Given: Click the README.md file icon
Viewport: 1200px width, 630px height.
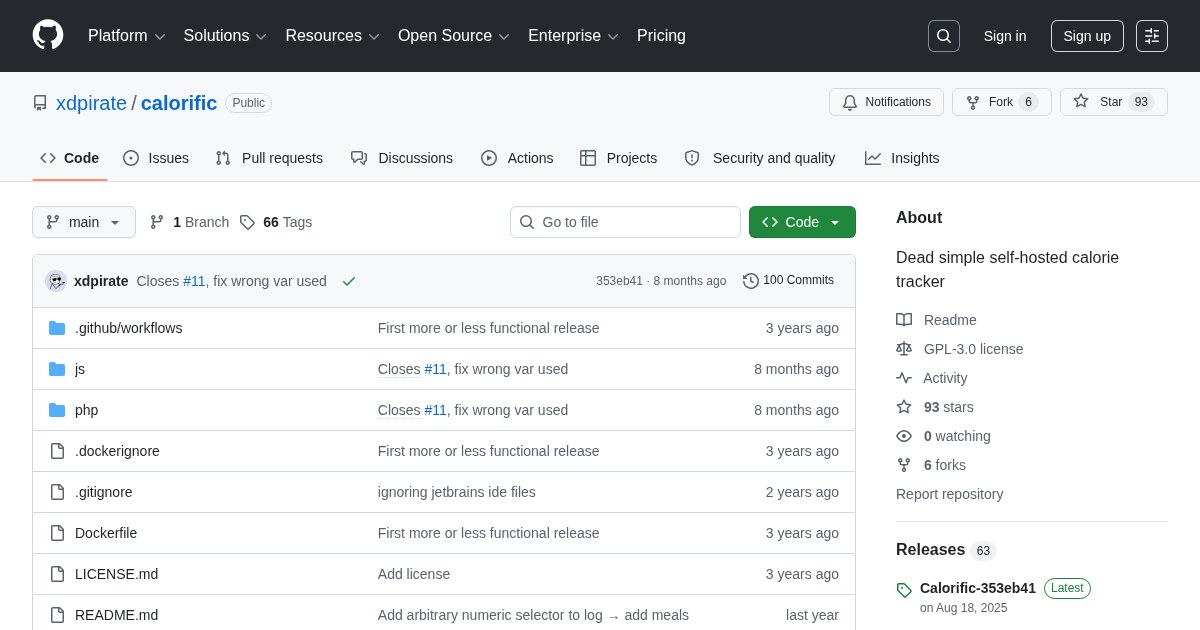Looking at the screenshot, I should pyautogui.click(x=57, y=615).
